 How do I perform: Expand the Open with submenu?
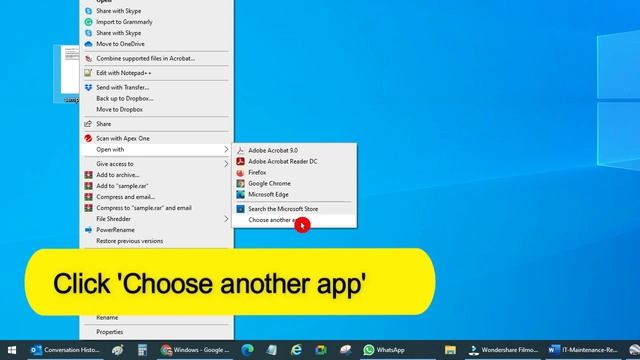[x=157, y=149]
